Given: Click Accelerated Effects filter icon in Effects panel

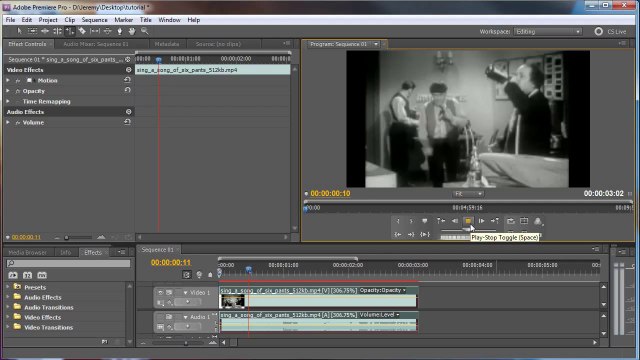Looking at the screenshot, I should coord(13,276).
